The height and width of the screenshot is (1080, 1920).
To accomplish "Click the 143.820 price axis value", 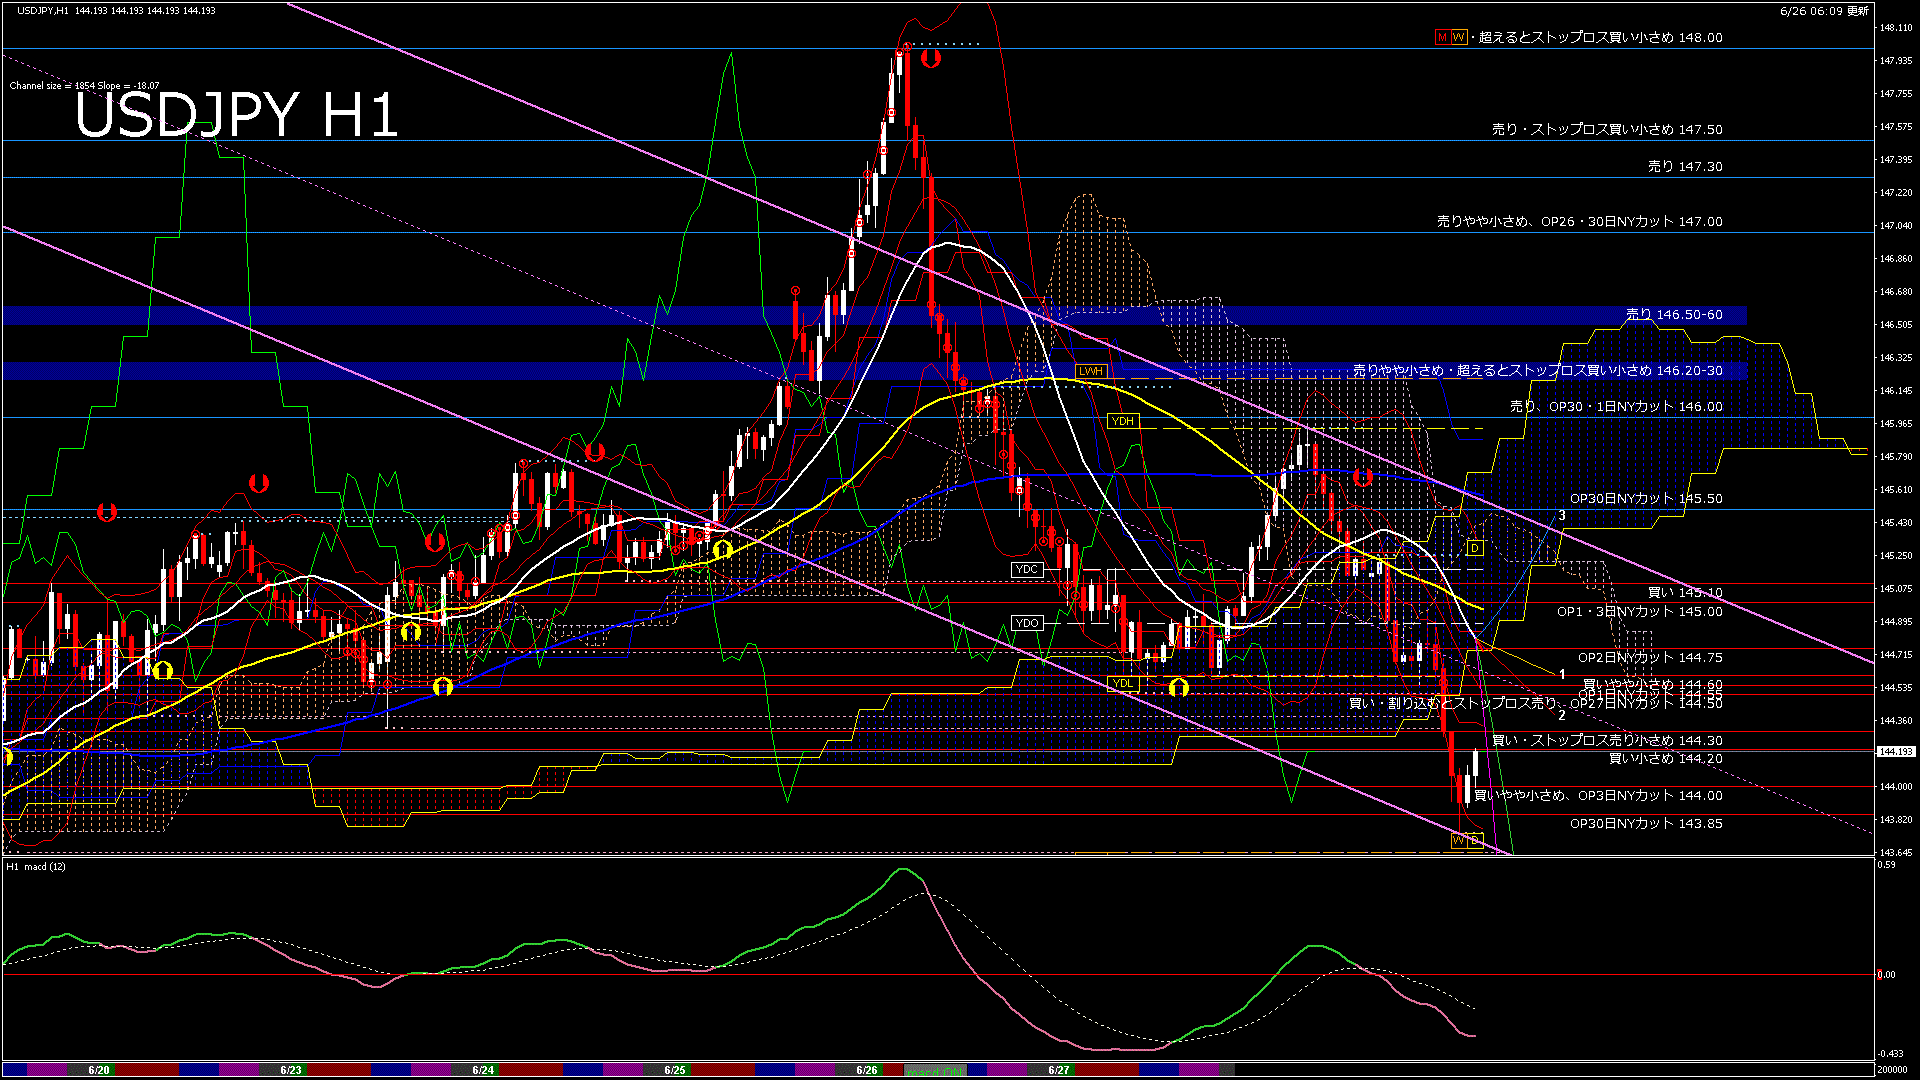I will tap(1896, 820).
